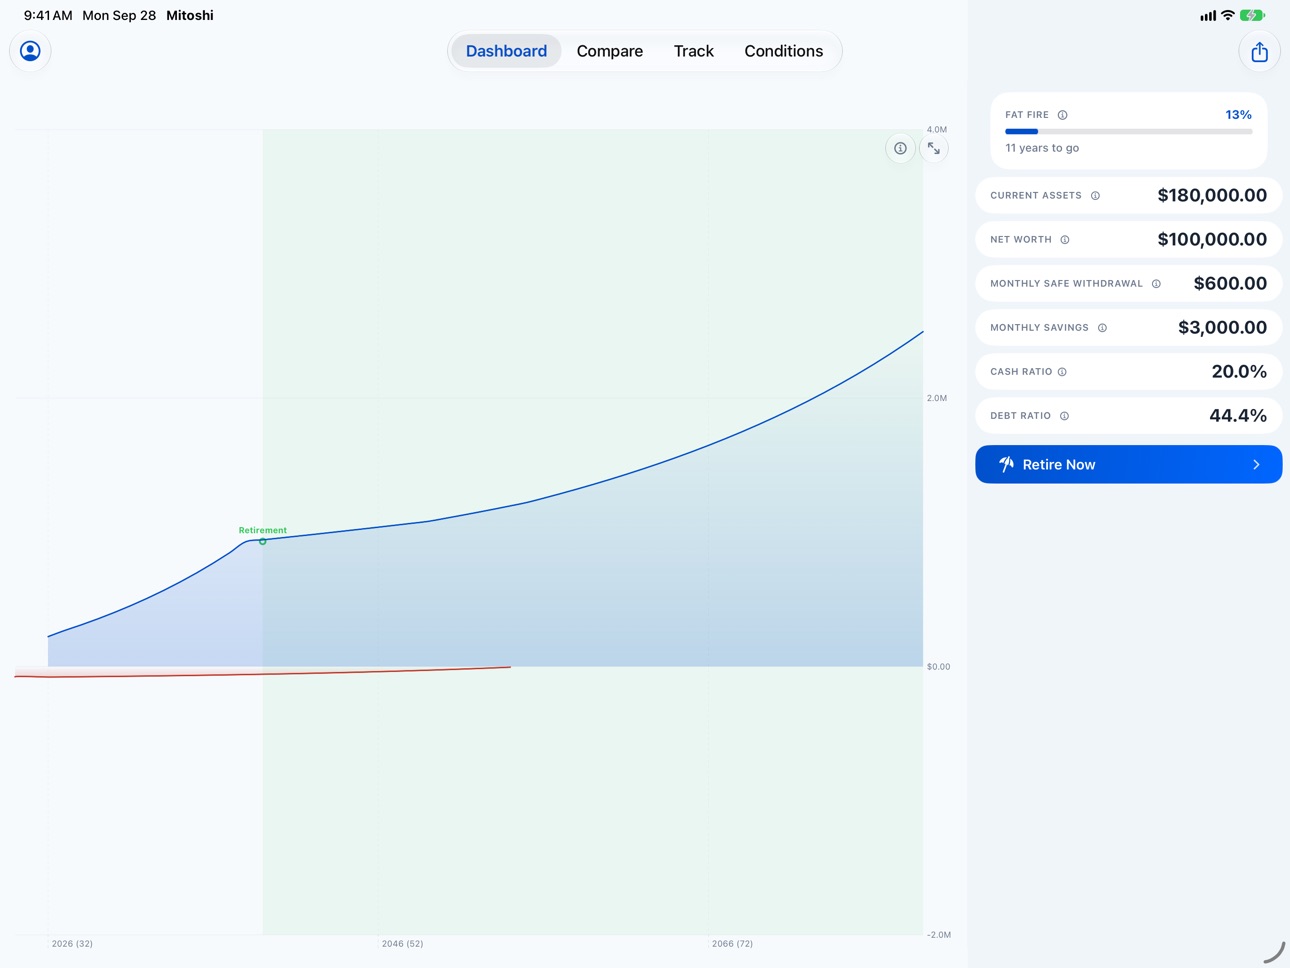Switch to the Compare tab
1290x968 pixels.
pos(610,51)
